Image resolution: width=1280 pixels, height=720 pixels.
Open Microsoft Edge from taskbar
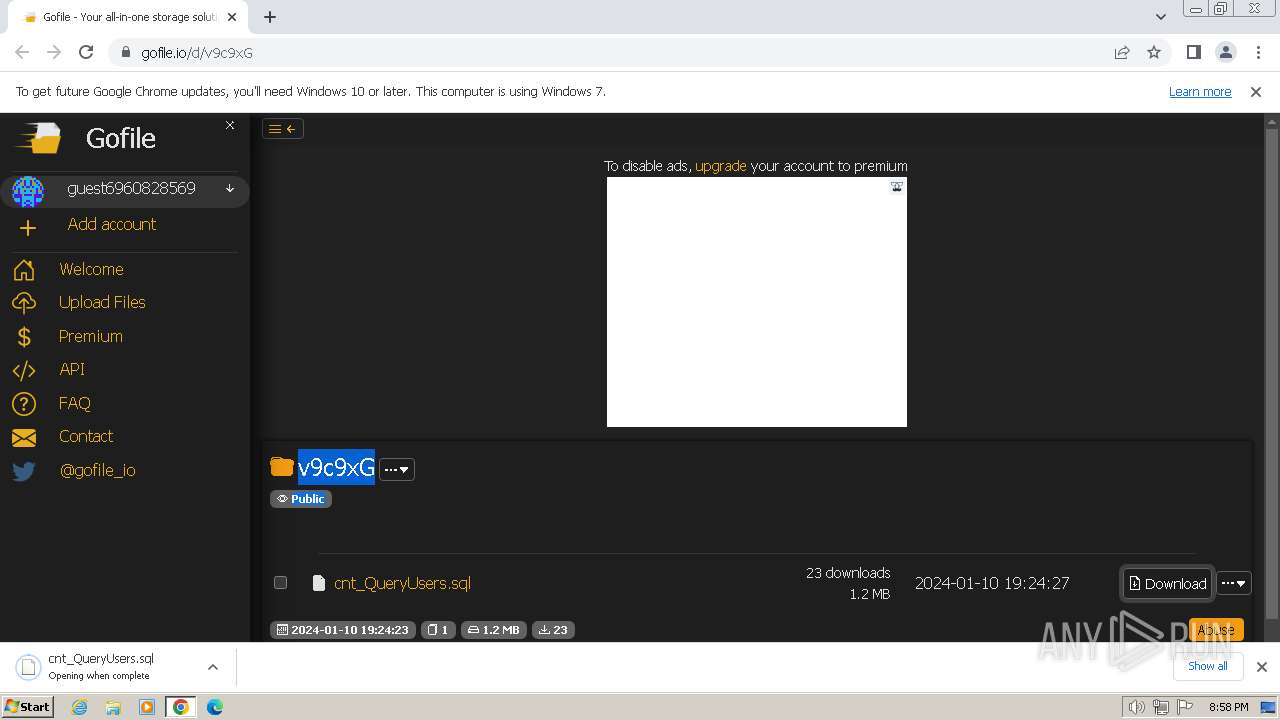point(214,707)
